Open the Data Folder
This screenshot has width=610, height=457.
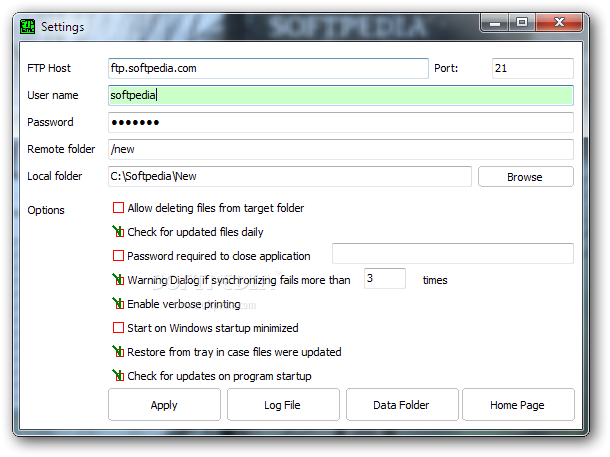pos(402,404)
